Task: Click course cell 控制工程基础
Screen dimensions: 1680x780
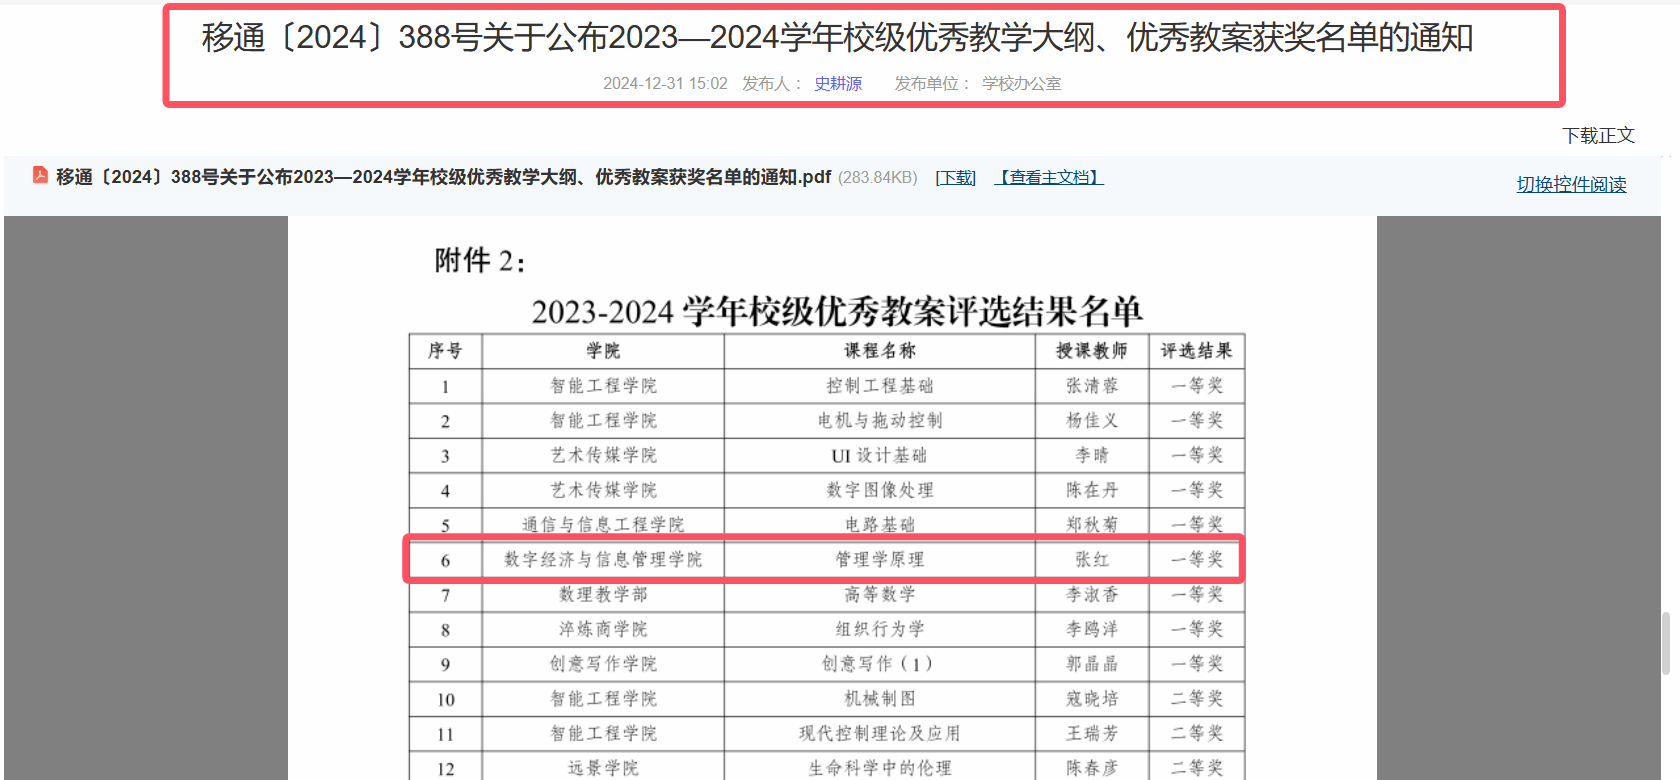Action: click(880, 386)
